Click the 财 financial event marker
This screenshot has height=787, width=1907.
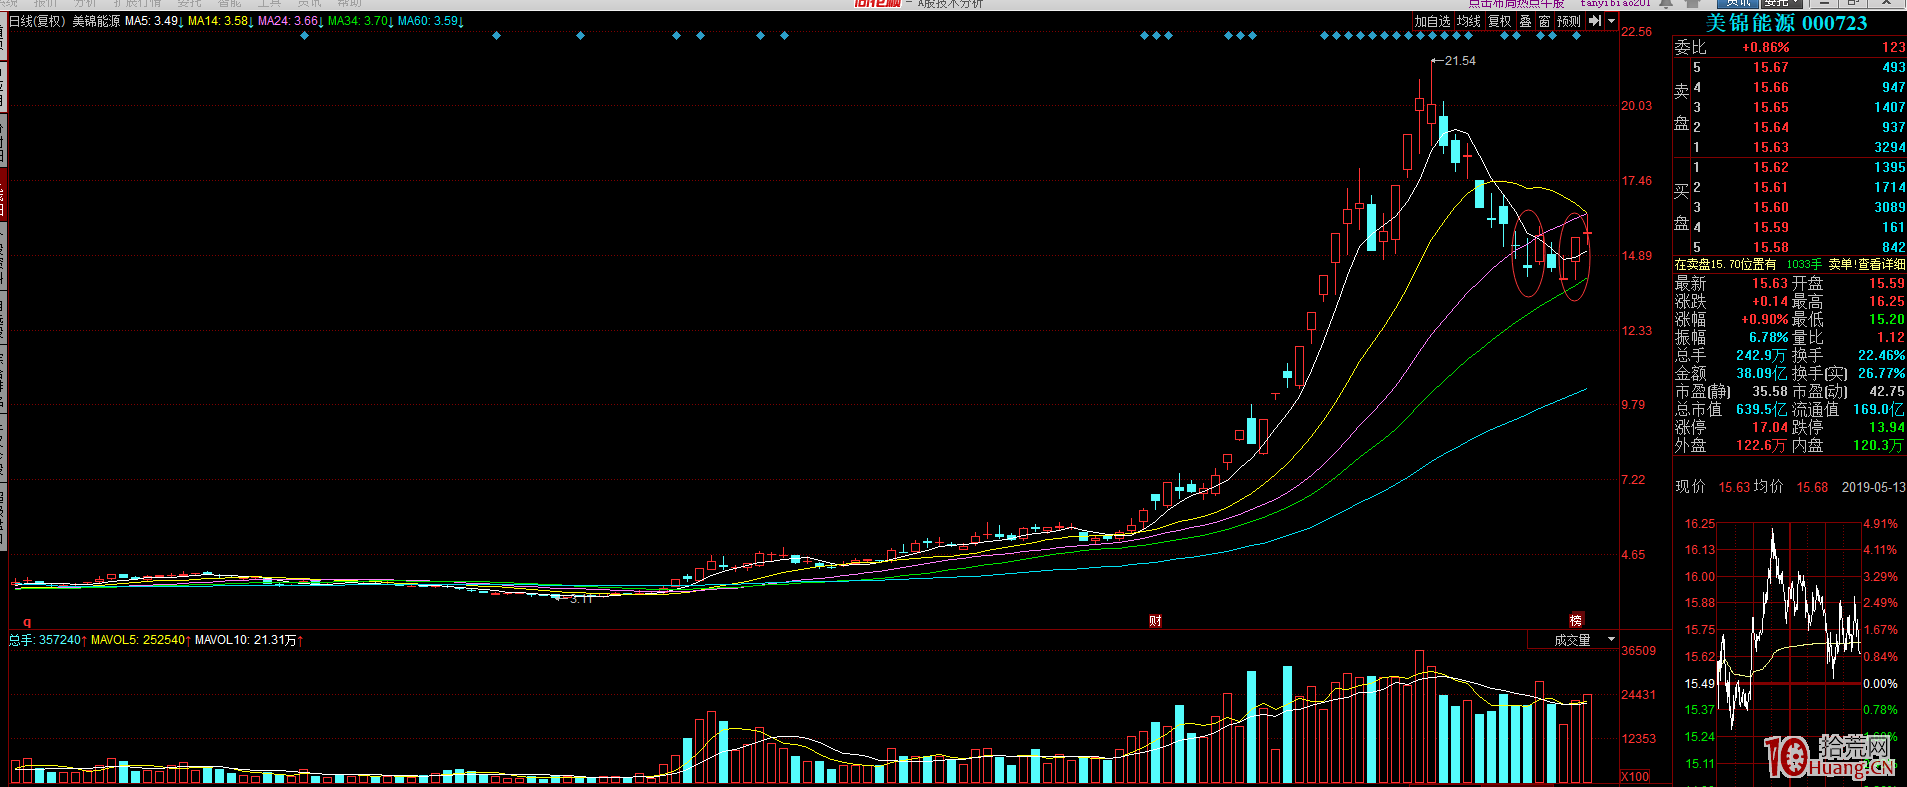(1155, 621)
